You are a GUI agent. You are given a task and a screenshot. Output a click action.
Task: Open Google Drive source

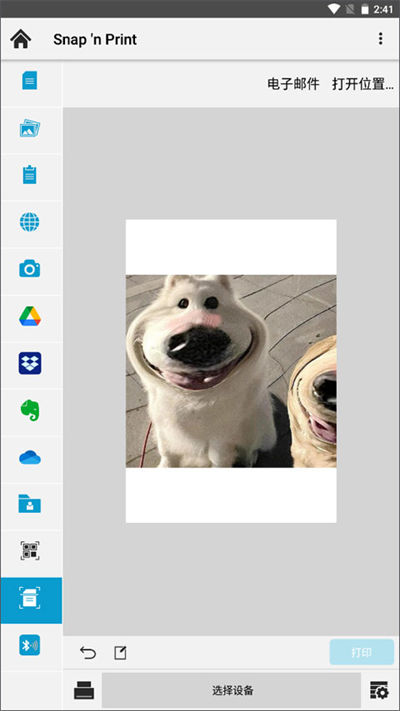coord(30,316)
